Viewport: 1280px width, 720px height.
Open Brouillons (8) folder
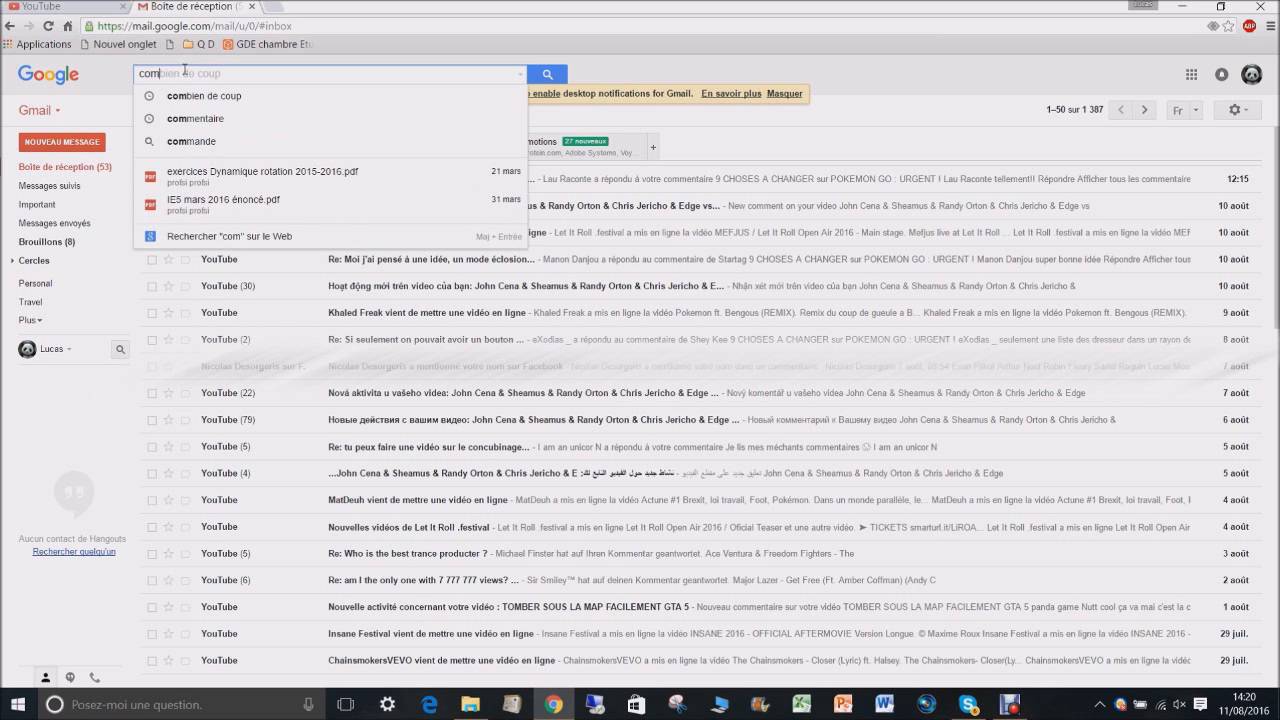tap(46, 242)
